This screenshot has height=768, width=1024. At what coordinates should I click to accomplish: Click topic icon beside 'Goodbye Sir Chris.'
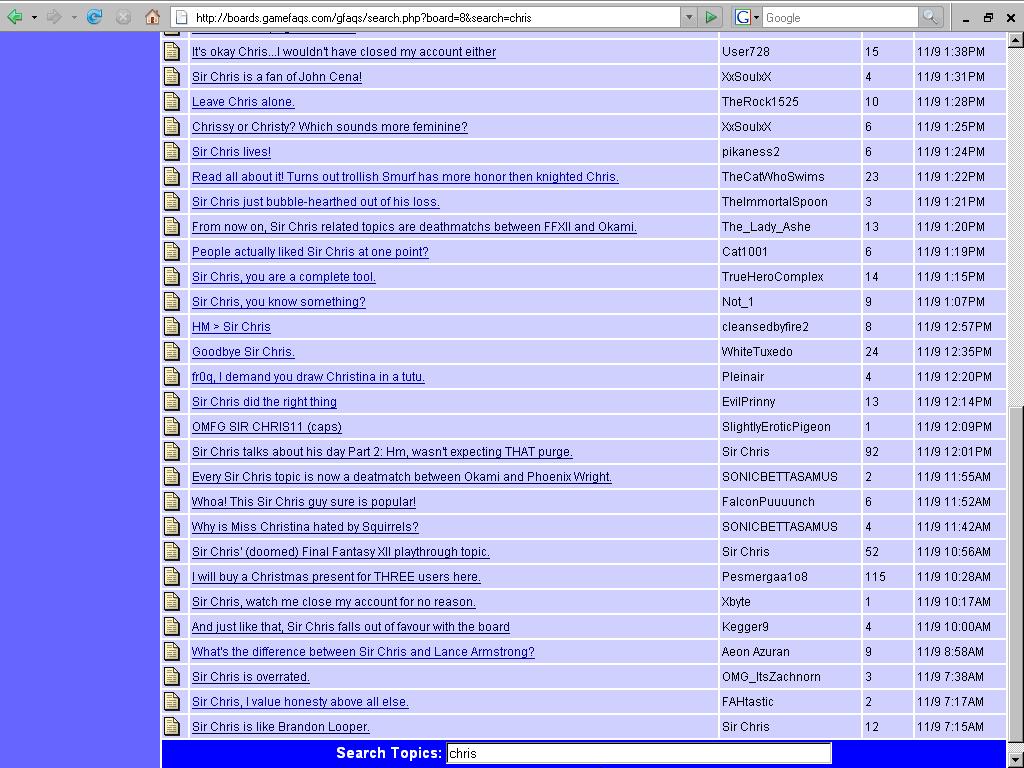(172, 352)
